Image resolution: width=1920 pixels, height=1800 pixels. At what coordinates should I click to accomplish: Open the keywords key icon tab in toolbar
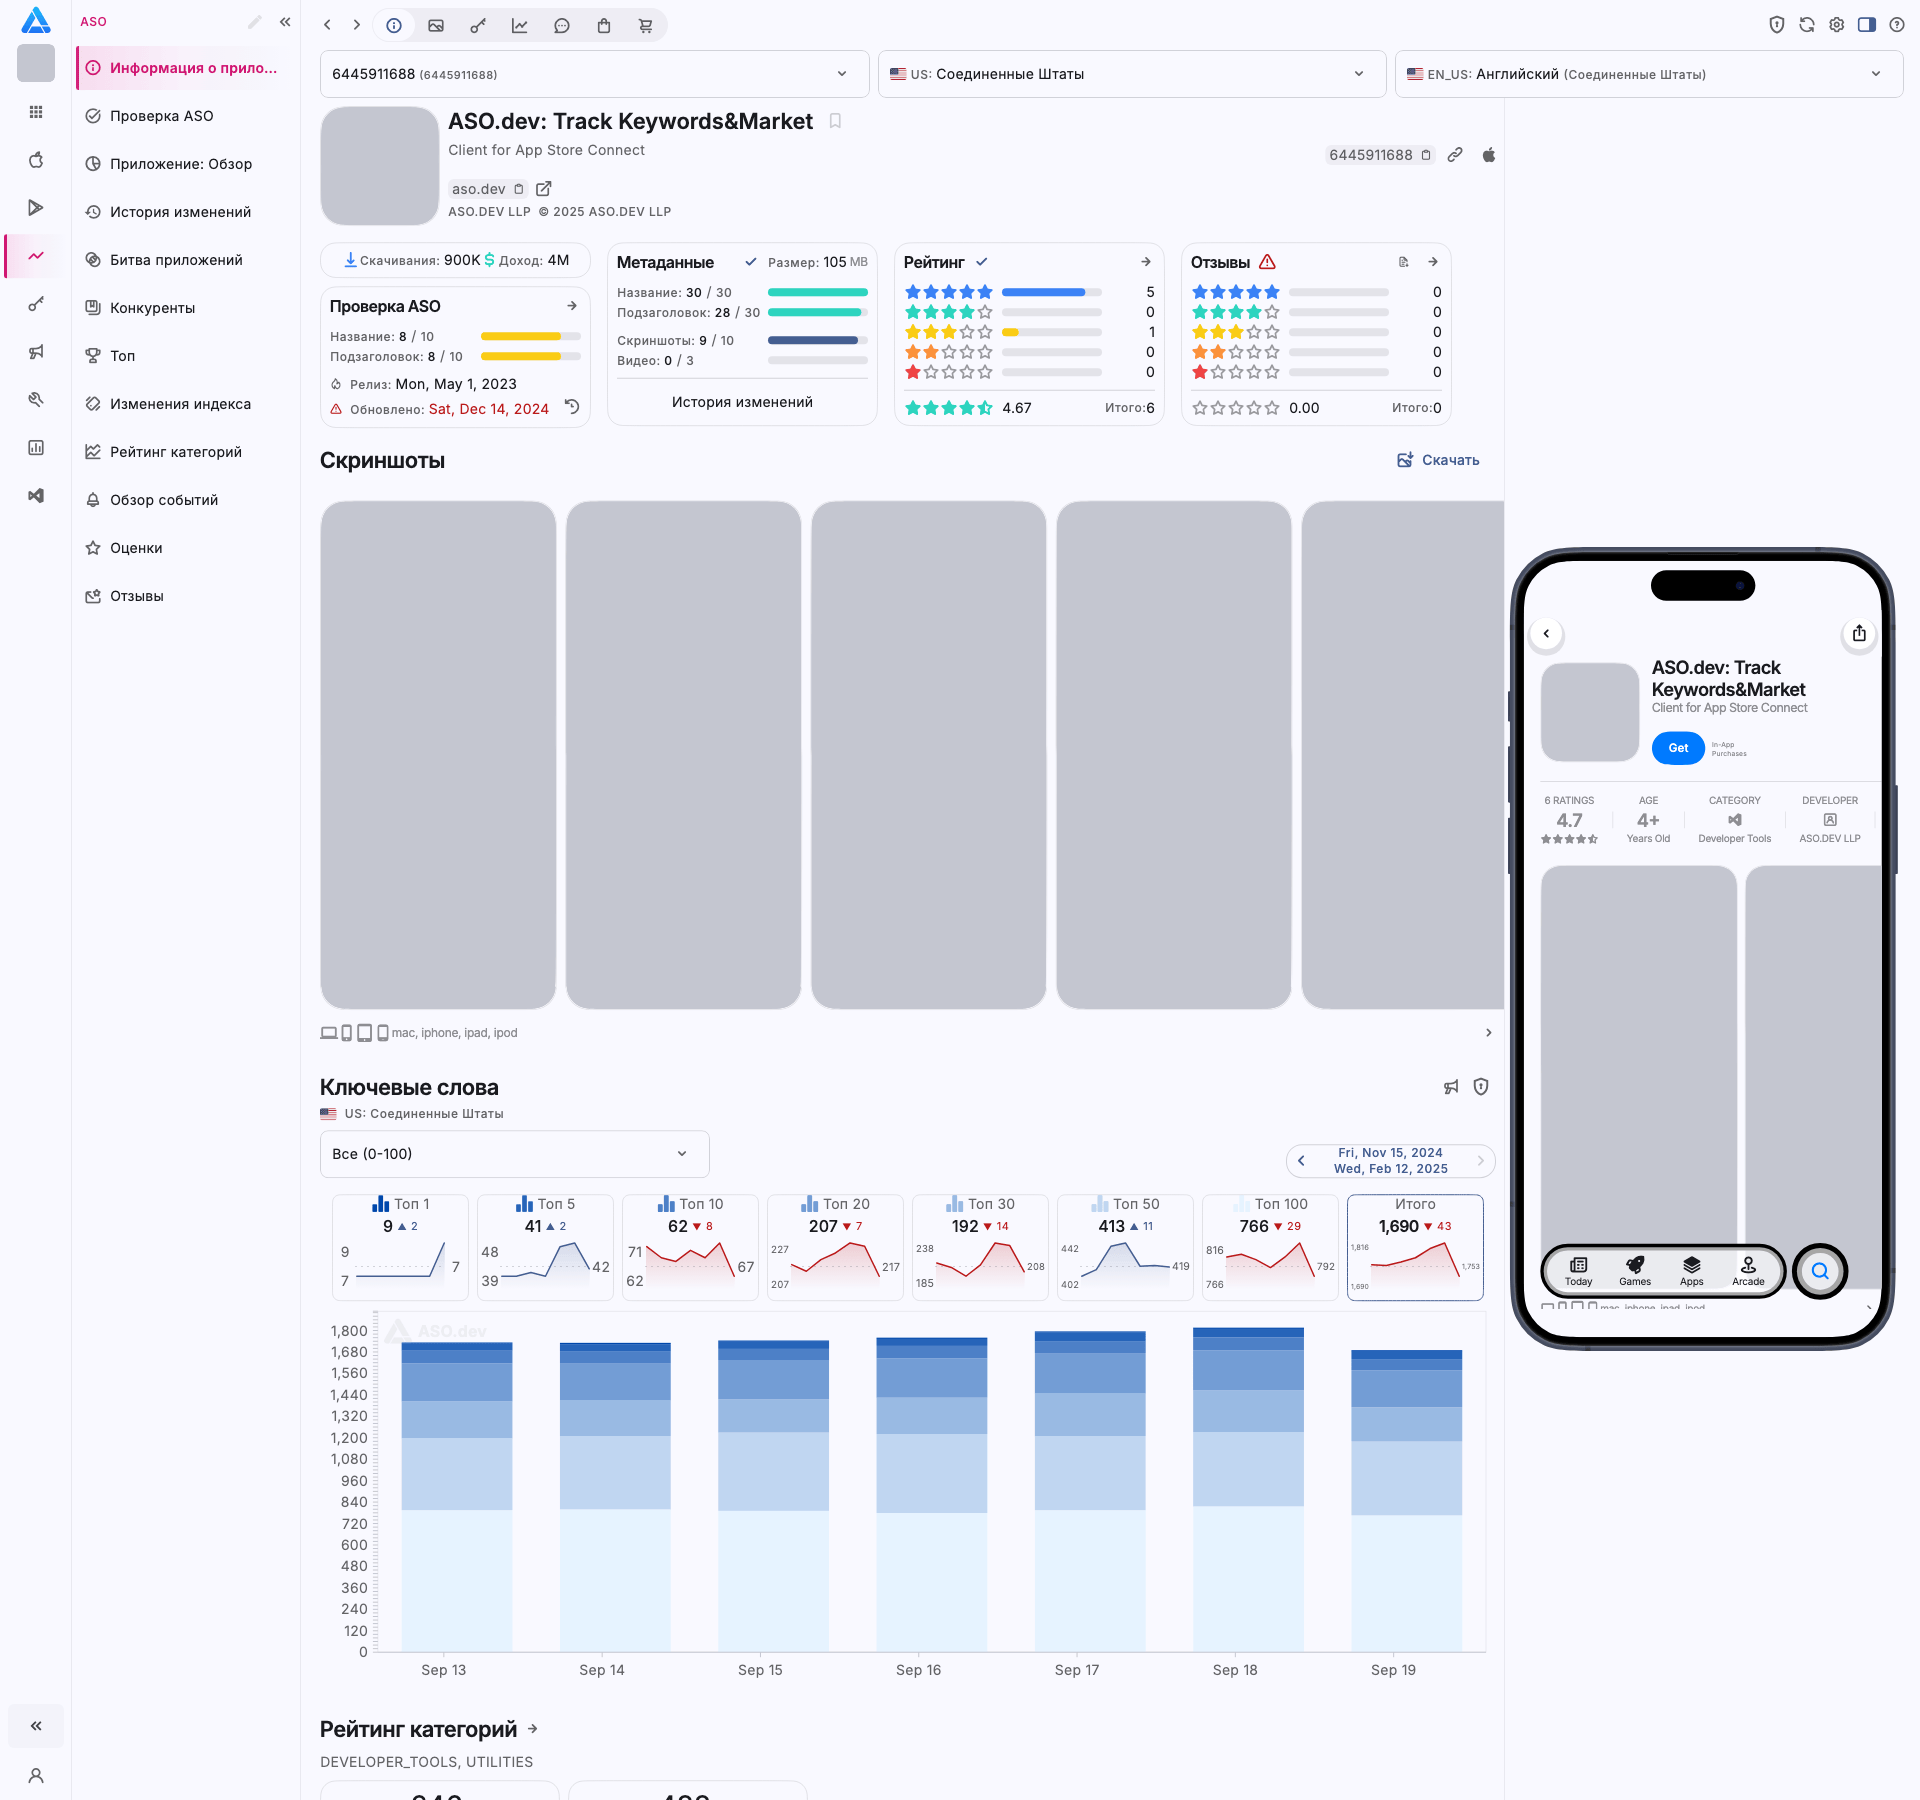[478, 26]
